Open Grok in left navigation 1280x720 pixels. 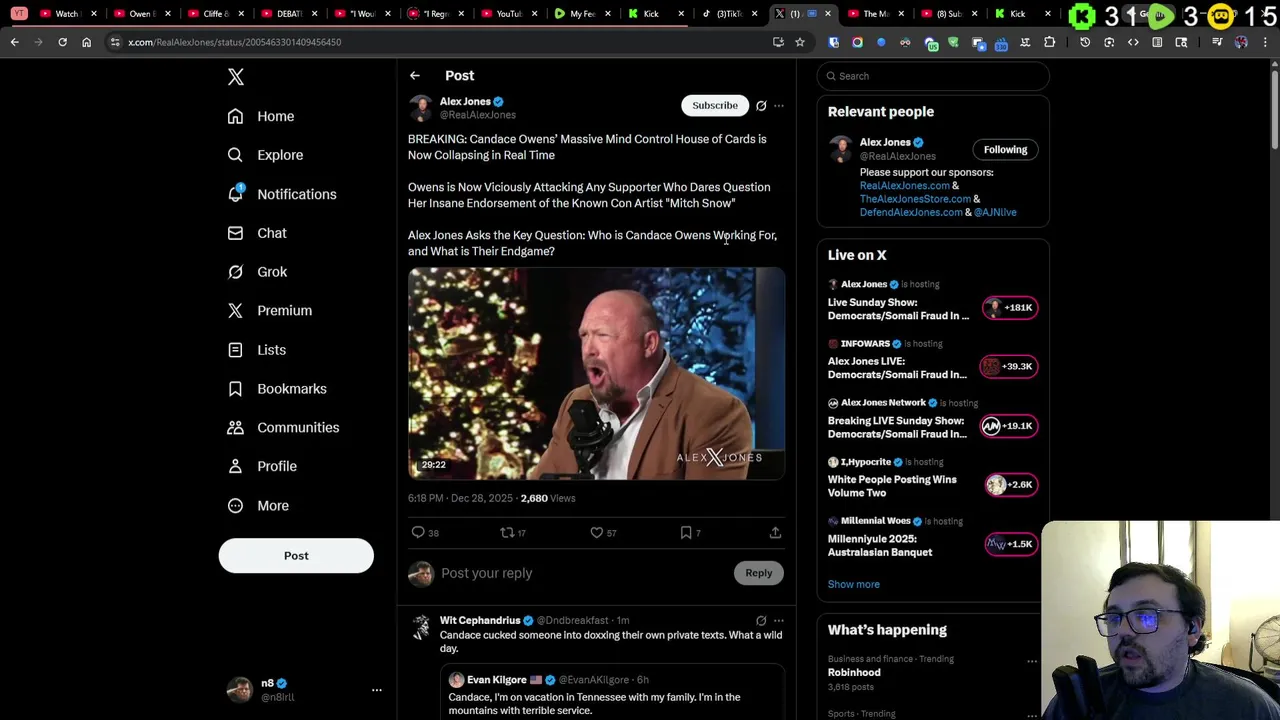pyautogui.click(x=257, y=272)
